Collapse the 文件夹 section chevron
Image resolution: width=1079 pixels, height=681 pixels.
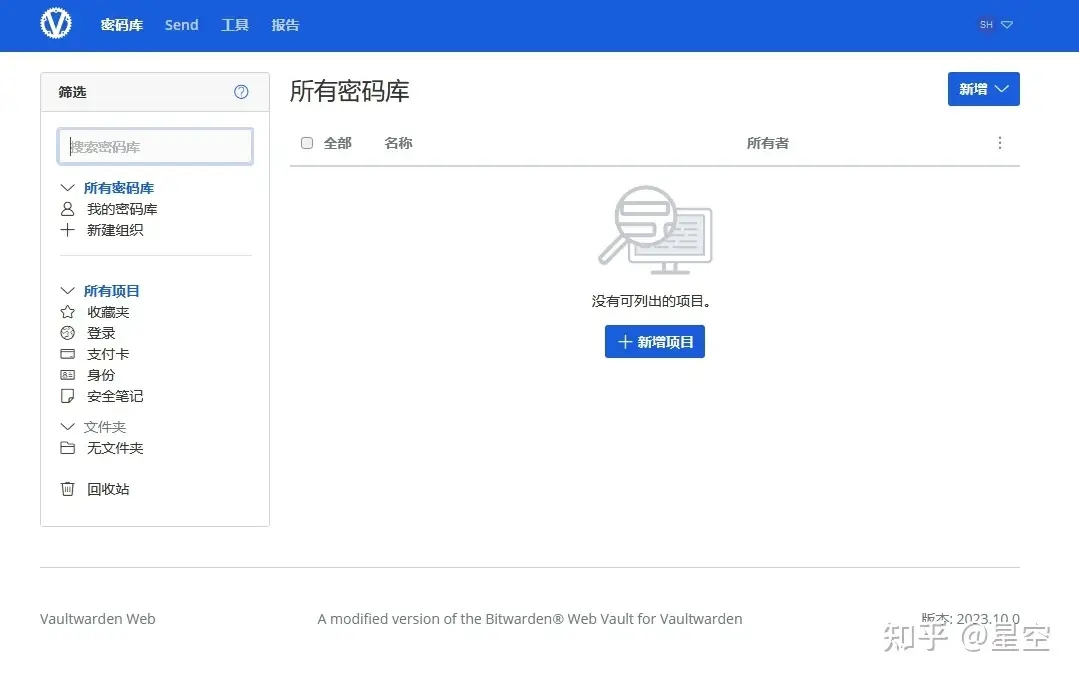[x=68, y=427]
